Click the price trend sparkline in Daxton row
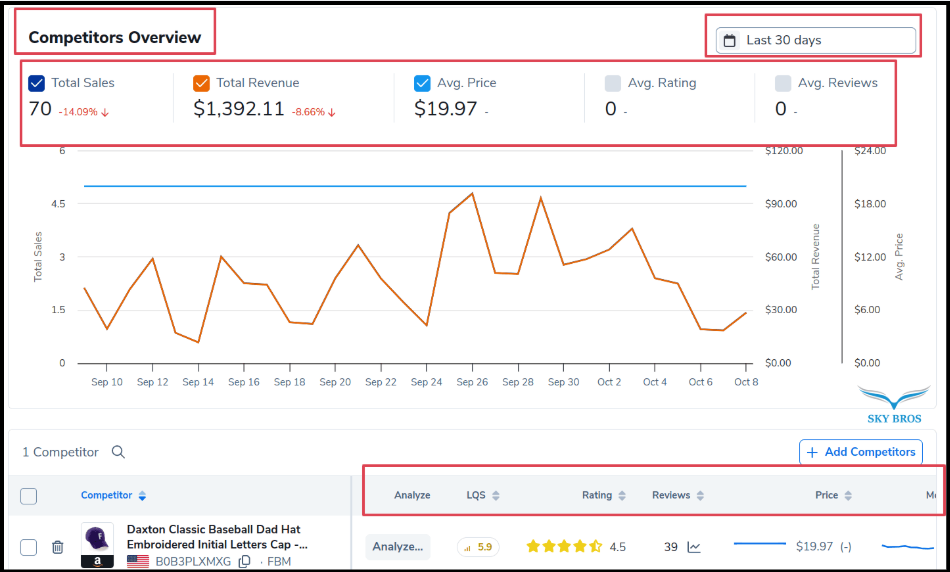This screenshot has width=950, height=572. click(760, 544)
